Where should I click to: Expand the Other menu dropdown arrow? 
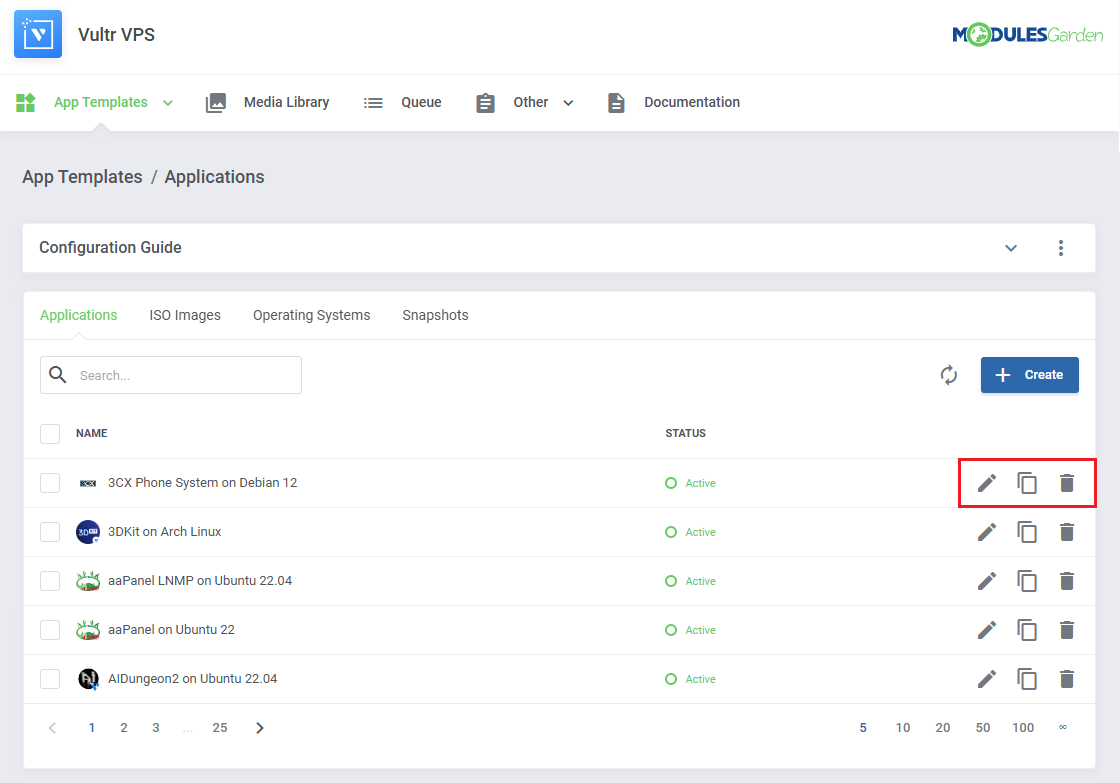point(569,103)
